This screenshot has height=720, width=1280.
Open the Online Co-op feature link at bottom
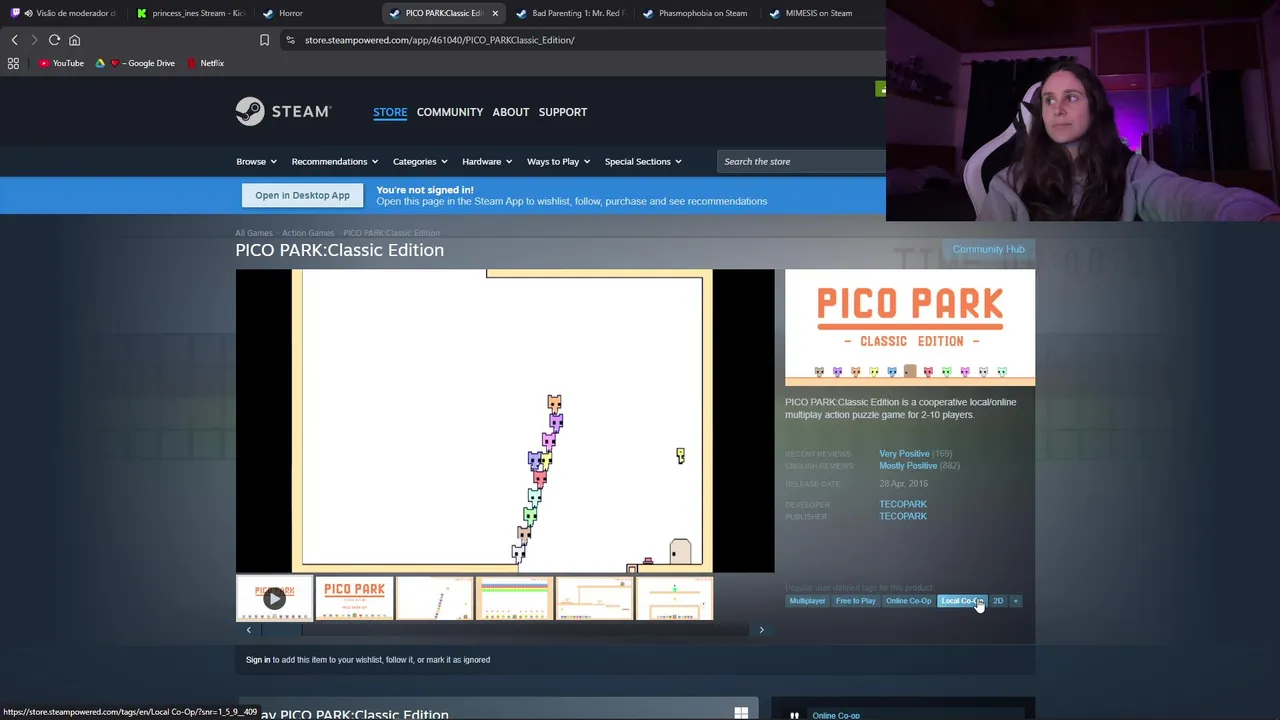pos(836,715)
